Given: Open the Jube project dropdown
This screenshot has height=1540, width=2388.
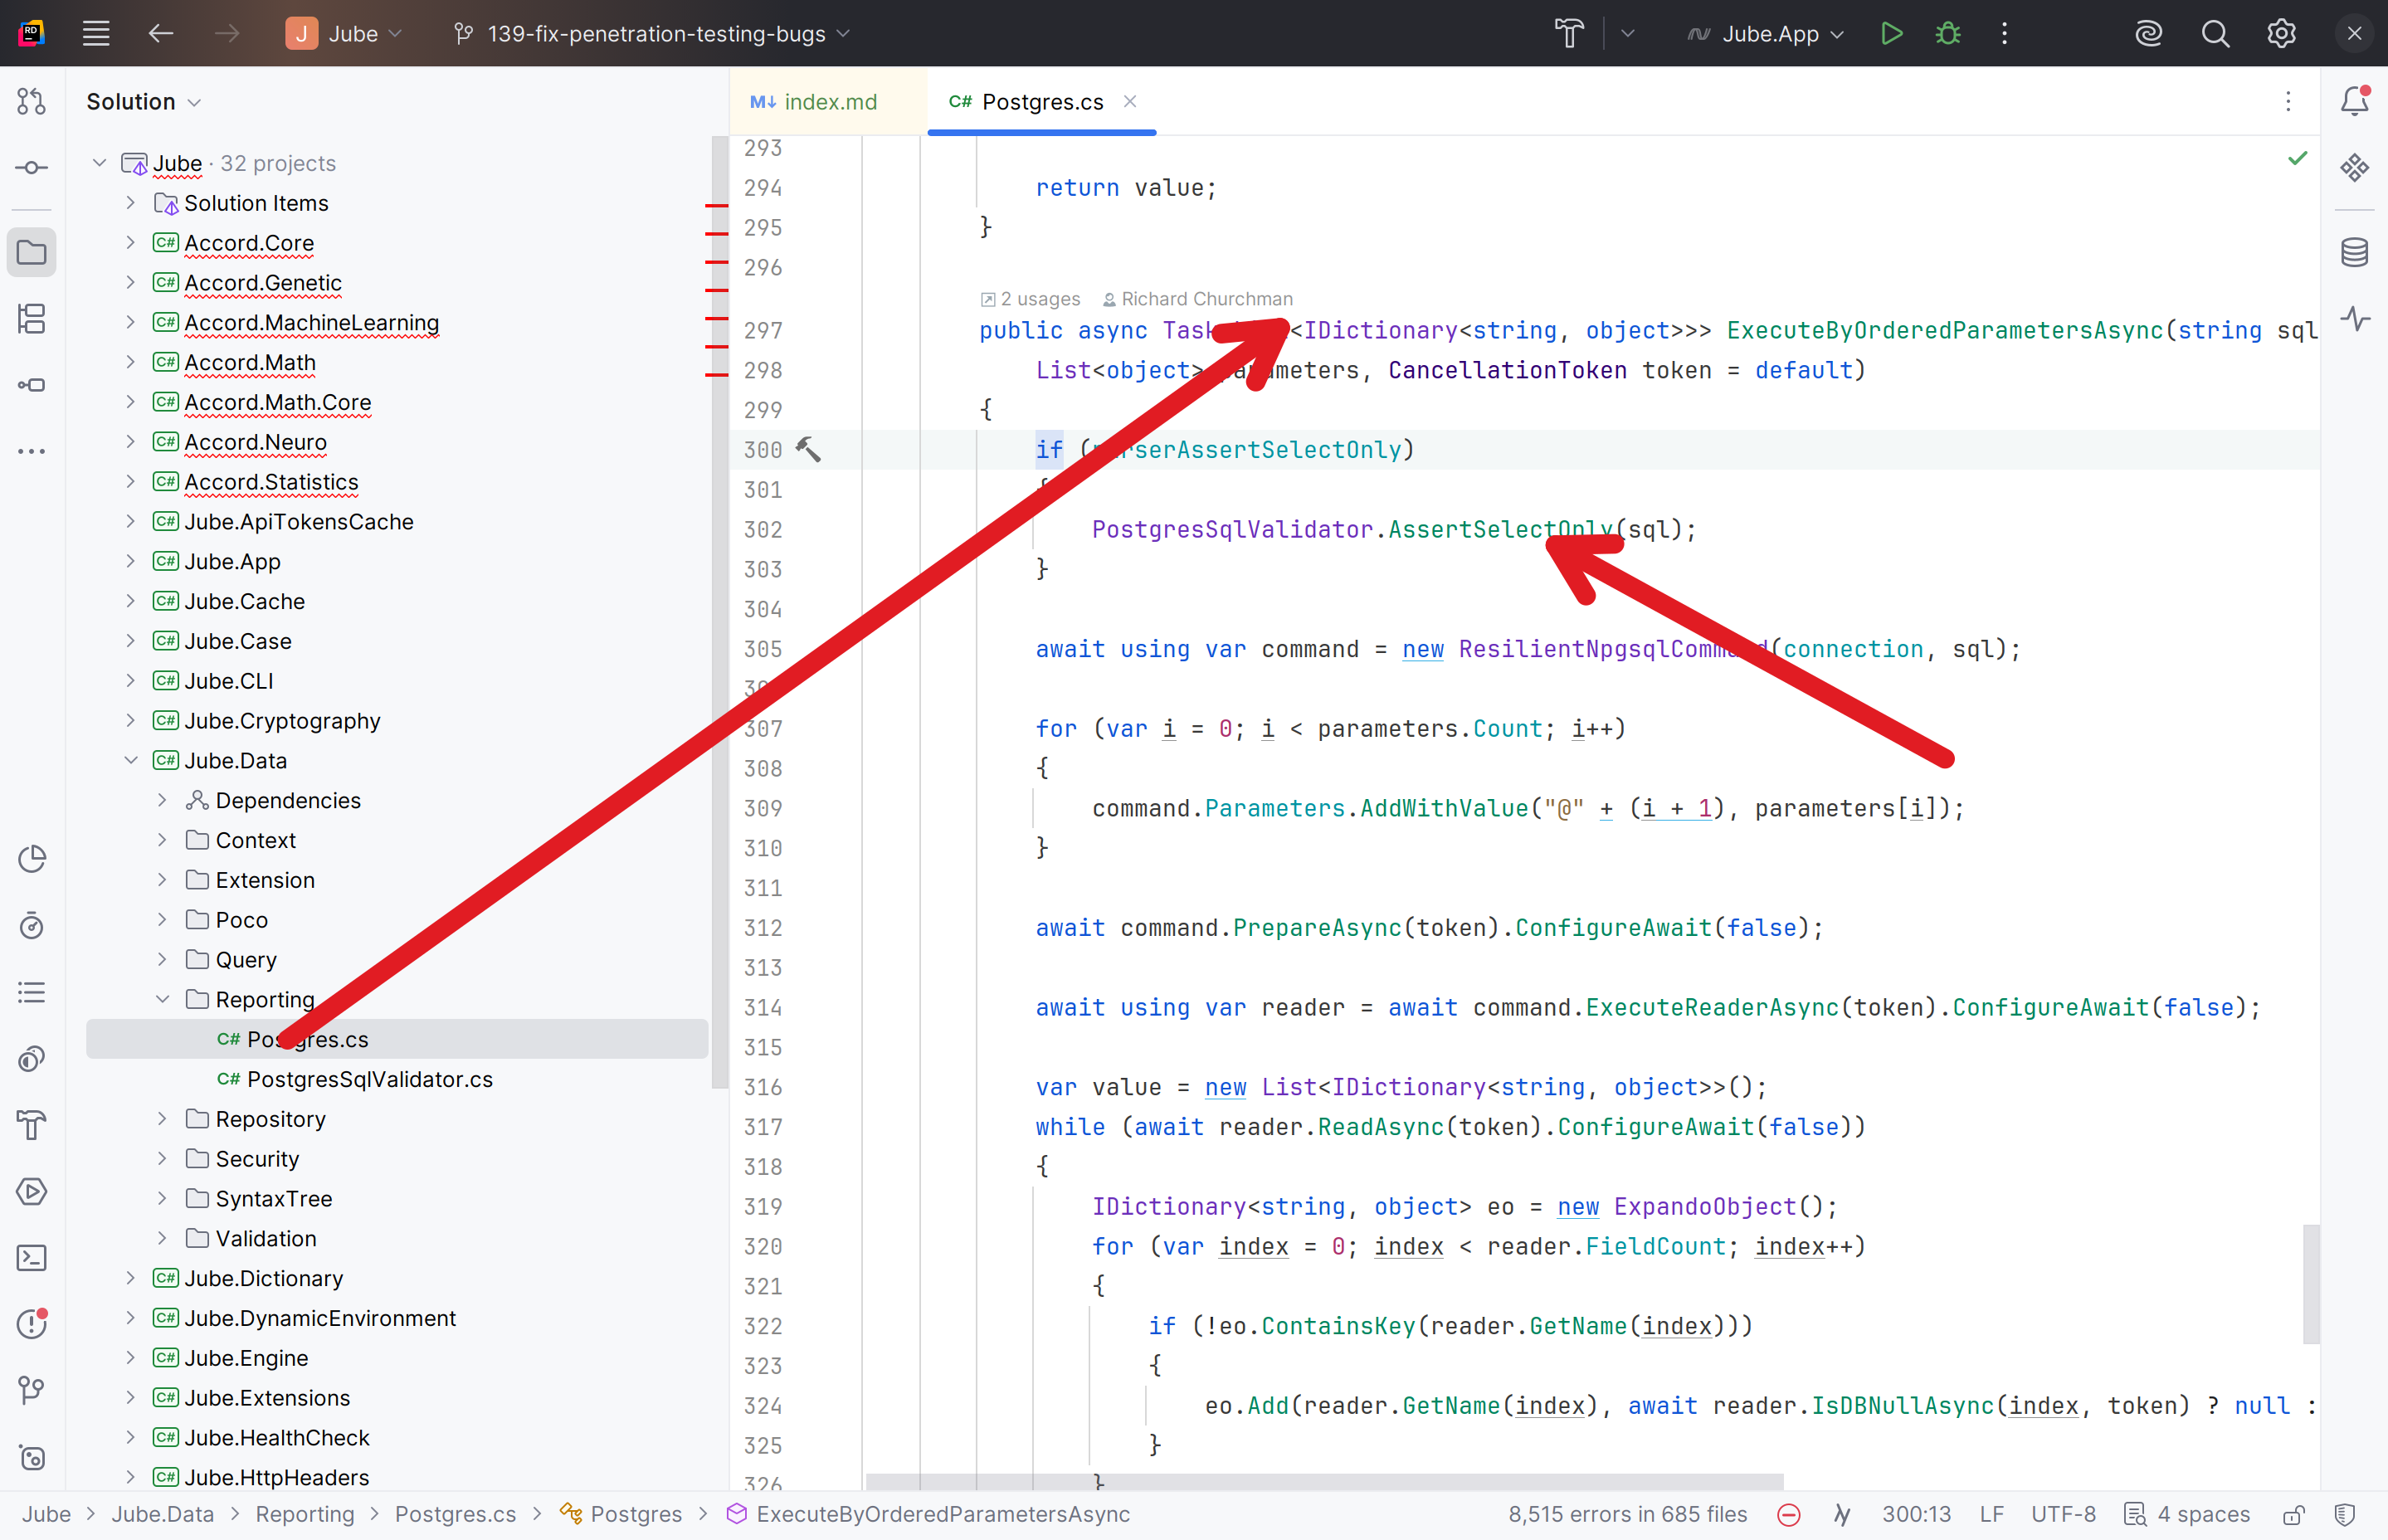Looking at the screenshot, I should [x=344, y=33].
